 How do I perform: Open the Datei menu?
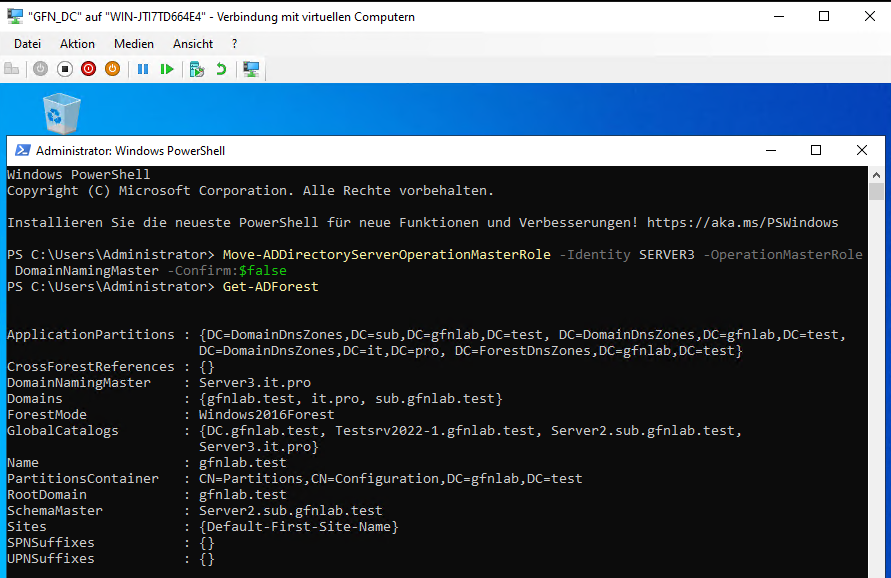pos(27,44)
